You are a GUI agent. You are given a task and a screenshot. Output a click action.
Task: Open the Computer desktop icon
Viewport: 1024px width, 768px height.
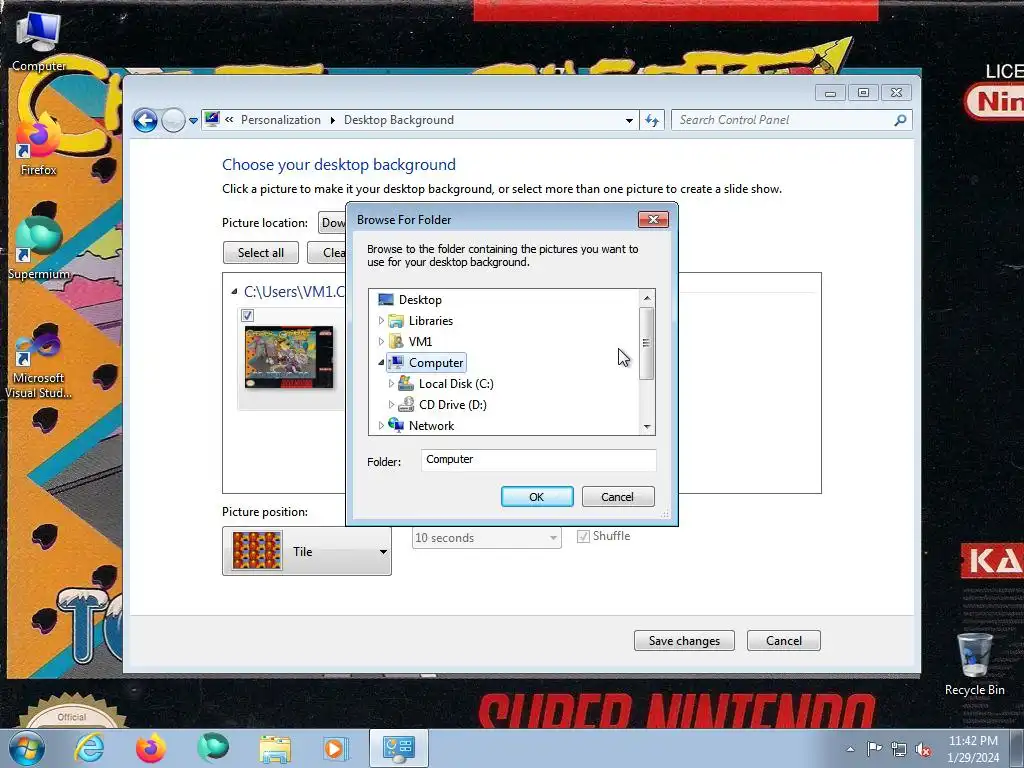pyautogui.click(x=39, y=40)
